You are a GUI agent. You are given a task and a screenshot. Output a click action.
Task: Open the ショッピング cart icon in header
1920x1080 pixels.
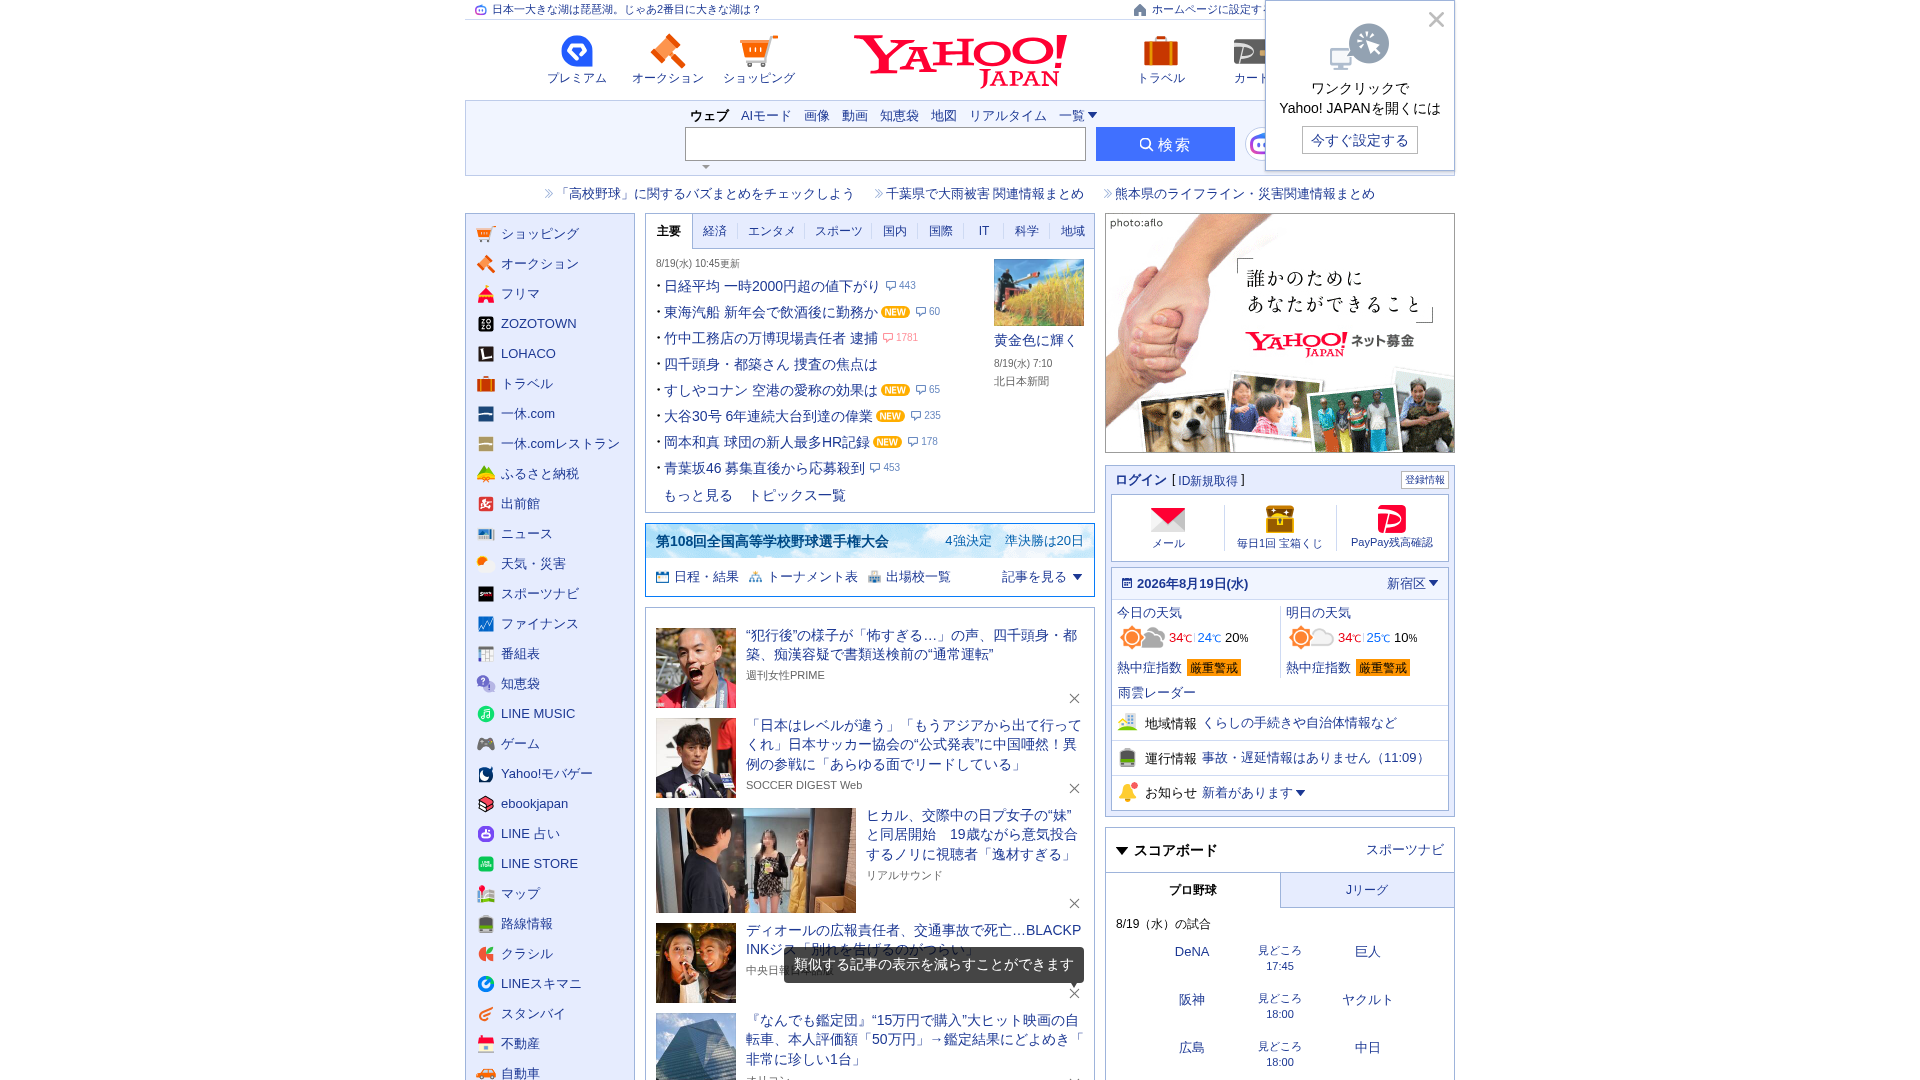pos(758,51)
